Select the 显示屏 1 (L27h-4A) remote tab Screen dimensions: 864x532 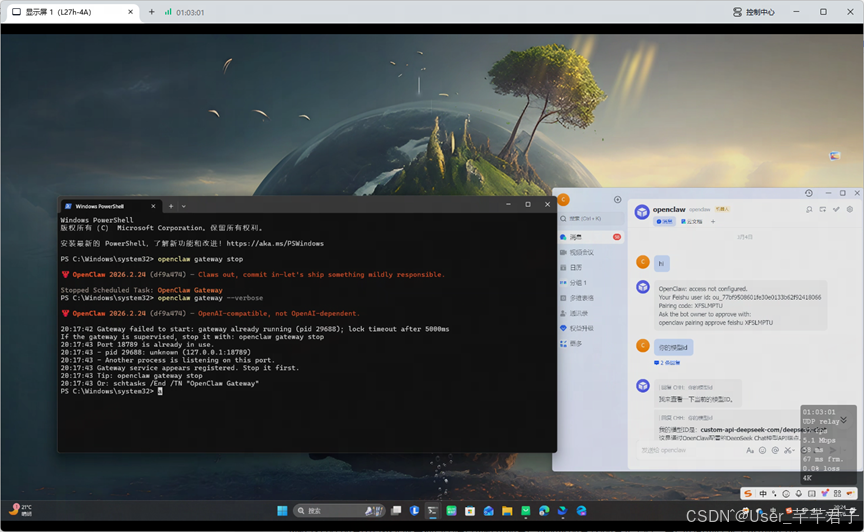(70, 12)
